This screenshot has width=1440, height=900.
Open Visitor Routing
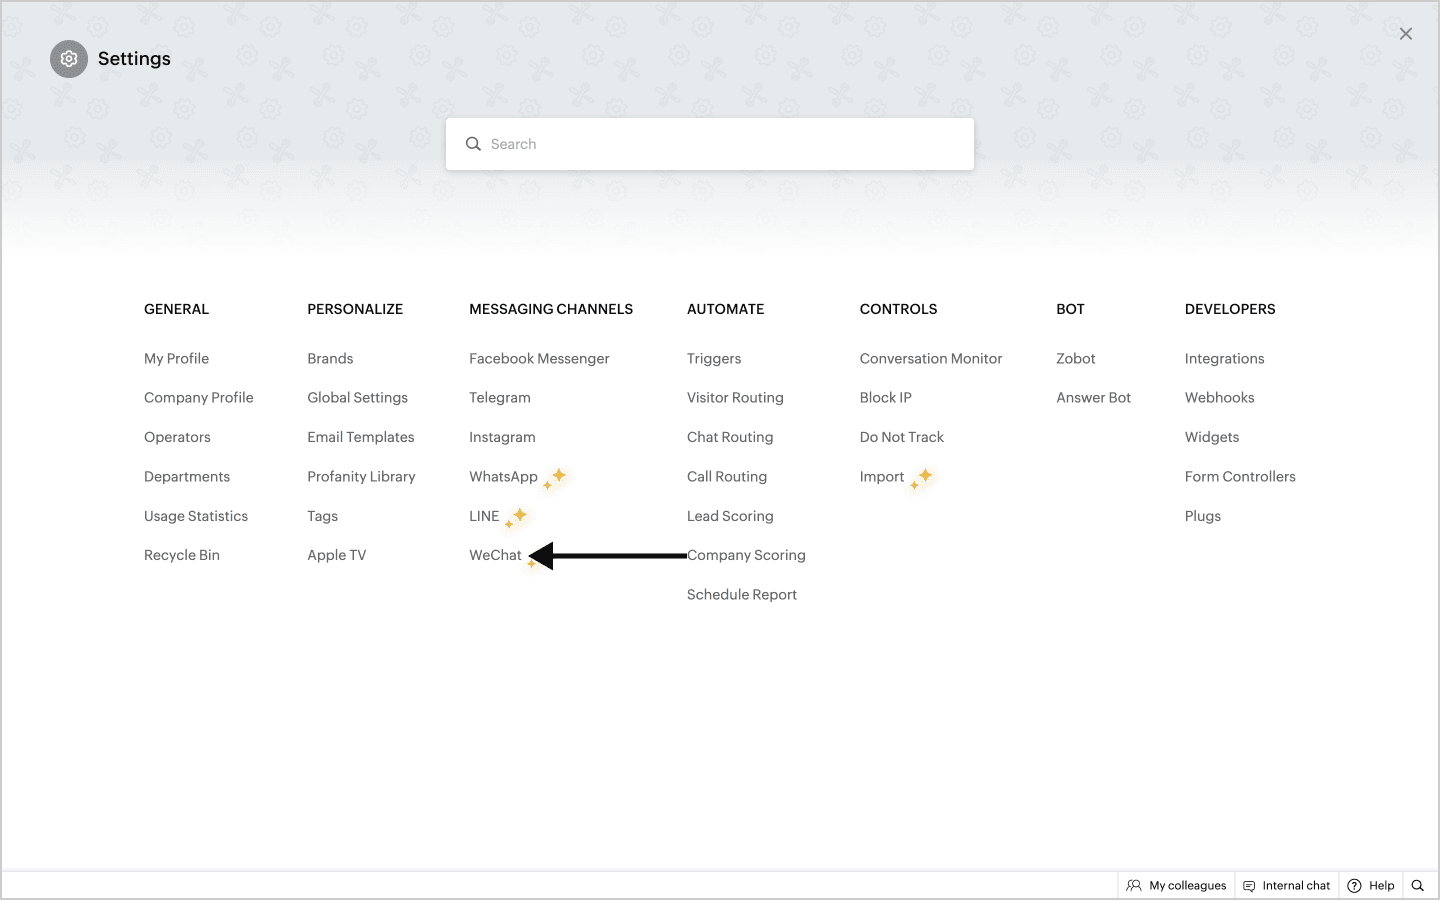pos(735,398)
